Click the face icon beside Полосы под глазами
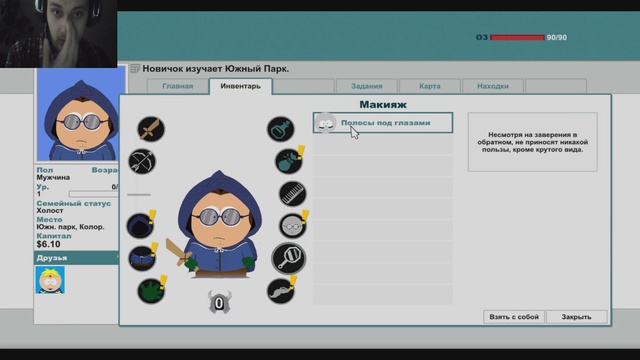The height and width of the screenshot is (360, 640). tap(326, 123)
